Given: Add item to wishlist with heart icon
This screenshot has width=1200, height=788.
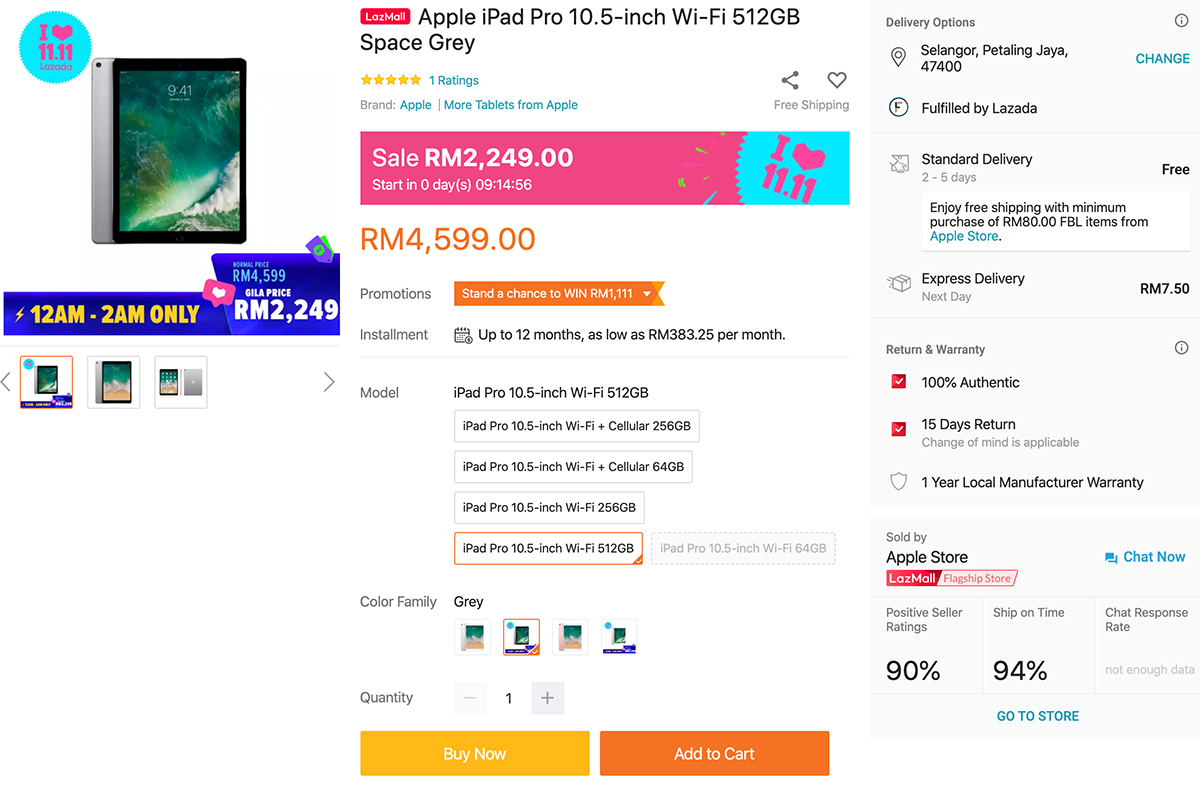Looking at the screenshot, I should coord(837,81).
